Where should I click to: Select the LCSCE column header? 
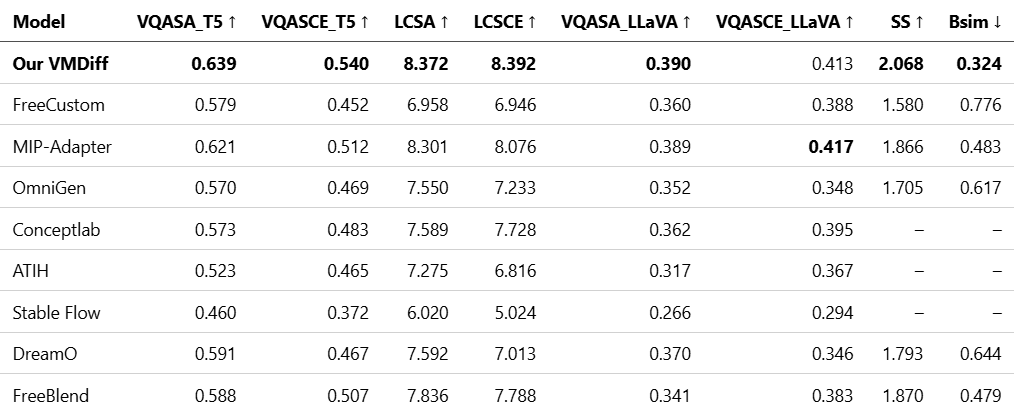click(504, 21)
